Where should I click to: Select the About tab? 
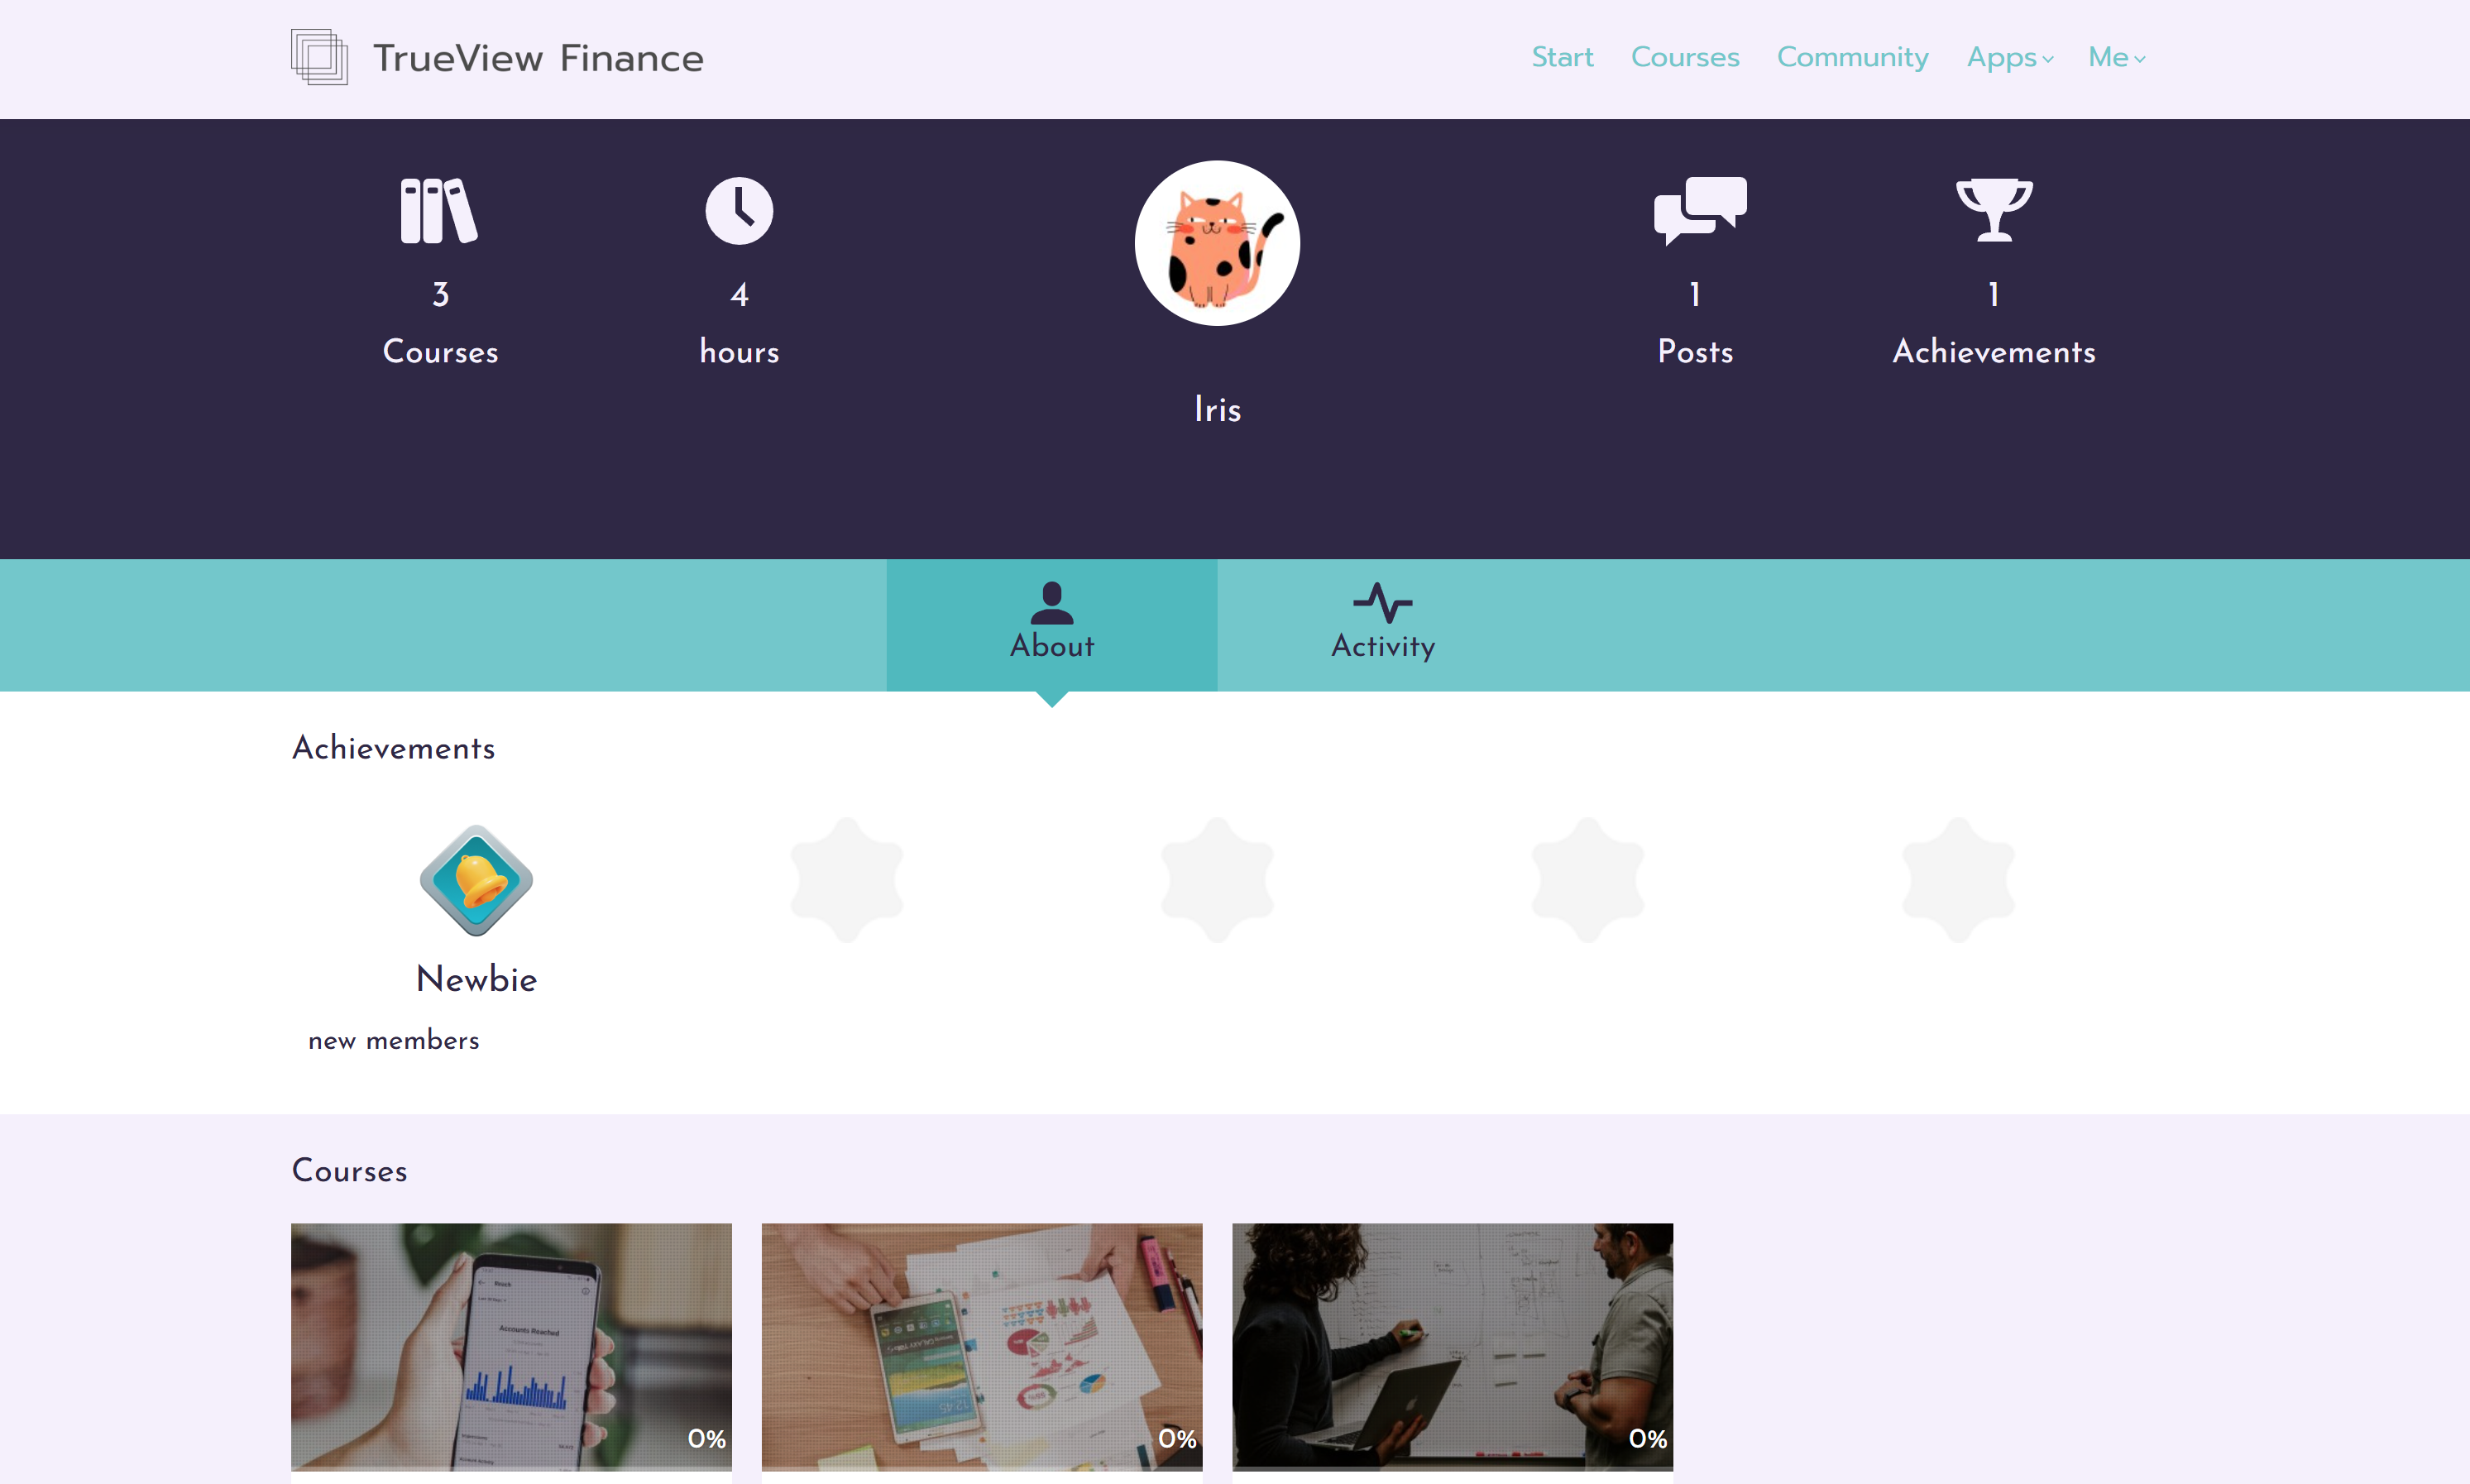click(1052, 625)
